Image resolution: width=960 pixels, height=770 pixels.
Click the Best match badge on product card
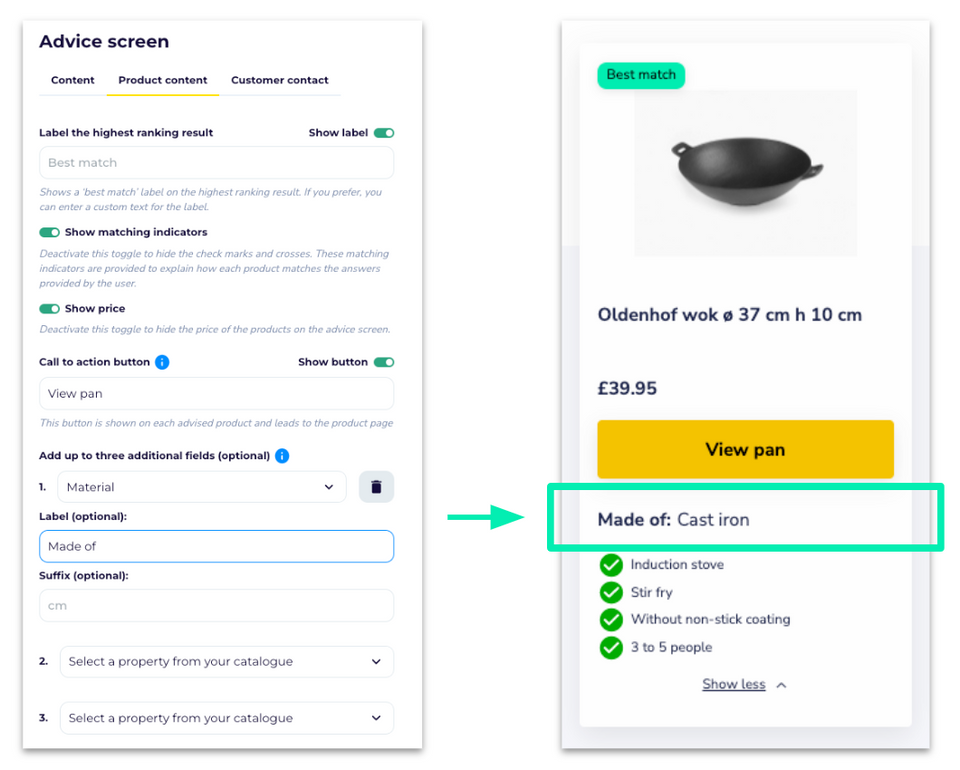click(641, 75)
